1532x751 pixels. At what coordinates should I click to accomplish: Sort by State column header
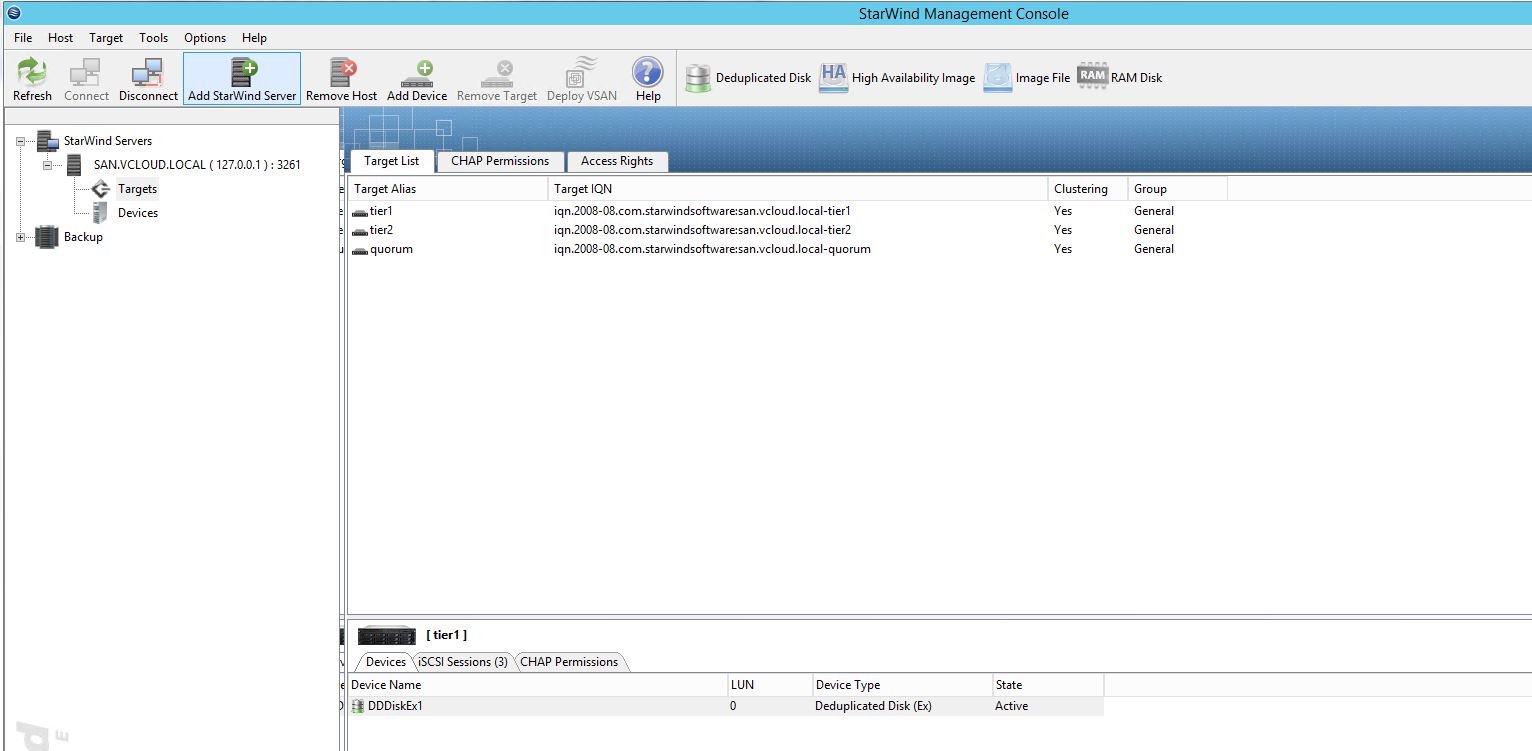[x=1047, y=685]
